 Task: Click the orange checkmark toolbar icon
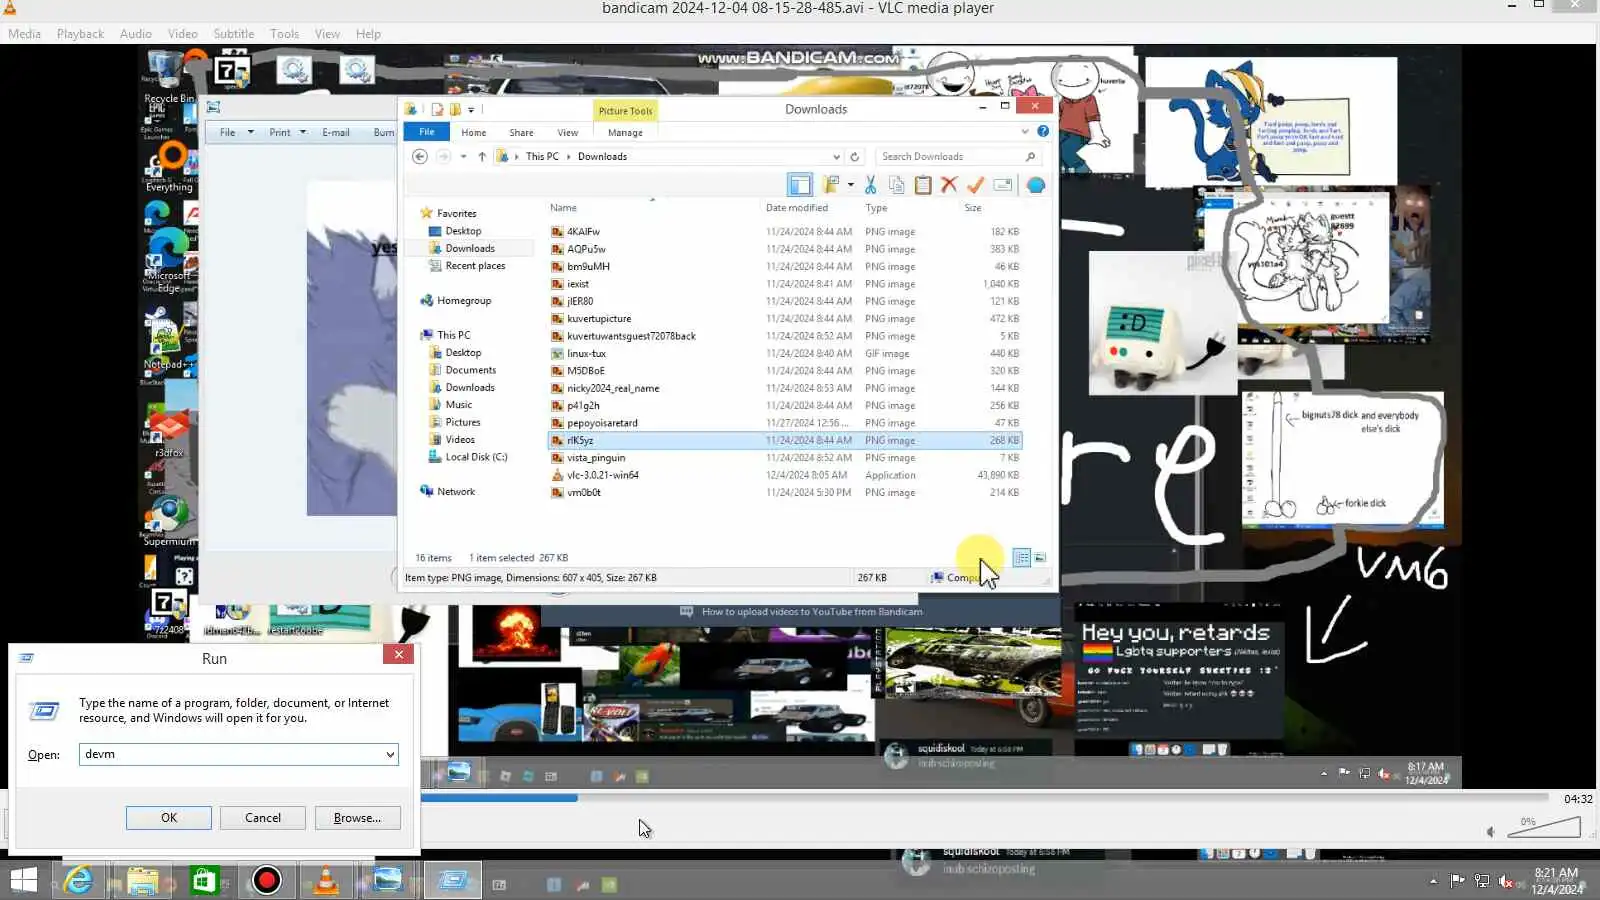975,185
